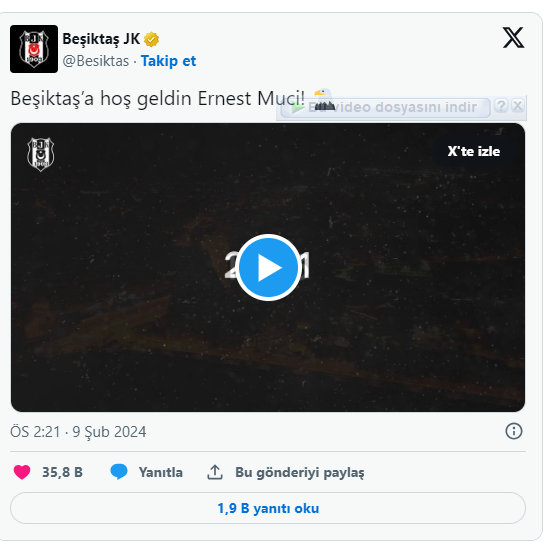Like the tweet with the heart icon
The height and width of the screenshot is (545, 550).
(22, 472)
